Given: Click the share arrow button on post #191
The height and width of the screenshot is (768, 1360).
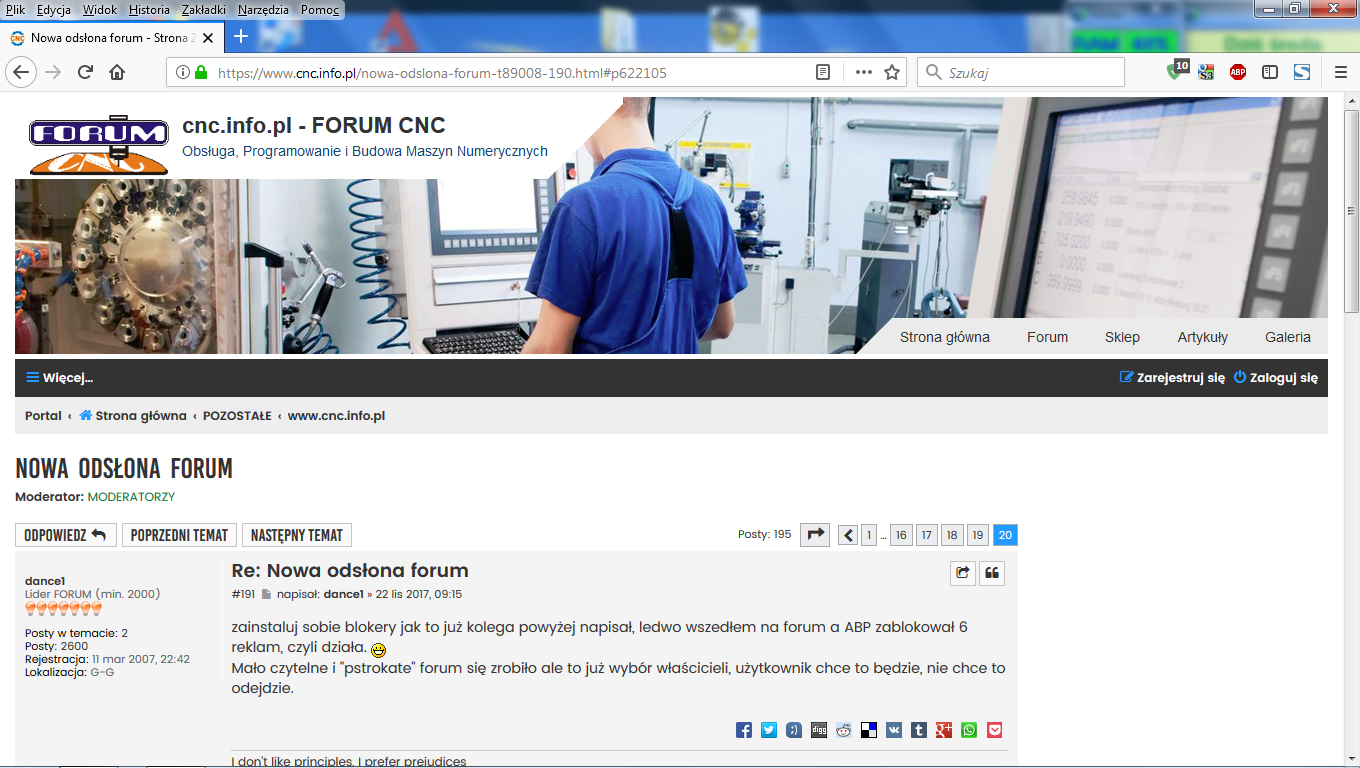Looking at the screenshot, I should 962,573.
